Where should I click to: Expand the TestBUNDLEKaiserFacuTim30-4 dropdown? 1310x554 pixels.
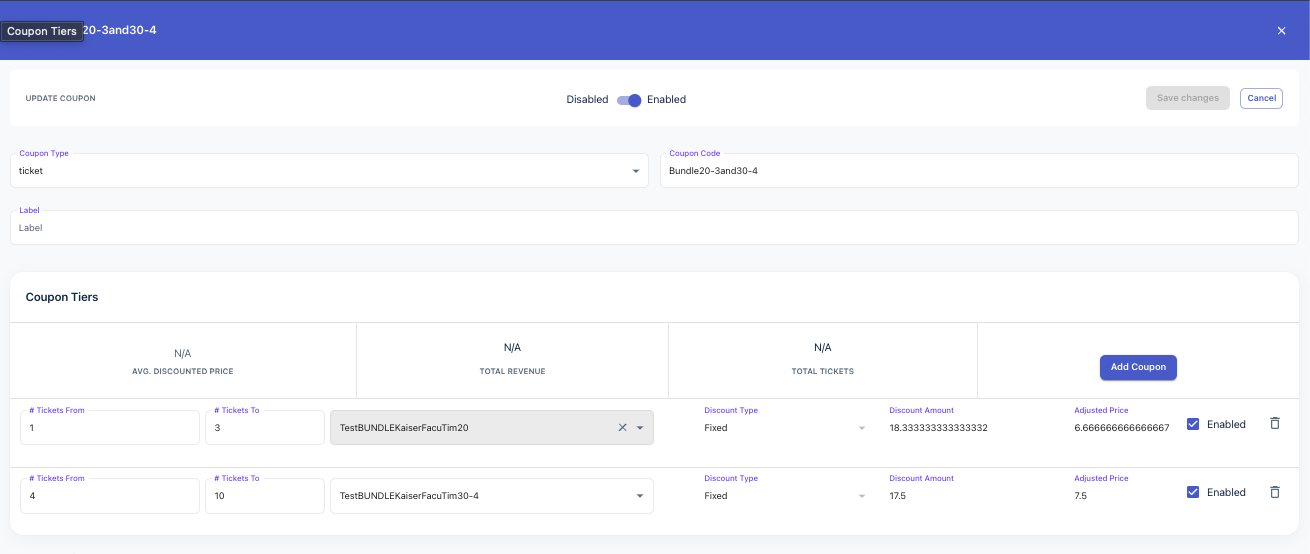[x=640, y=496]
